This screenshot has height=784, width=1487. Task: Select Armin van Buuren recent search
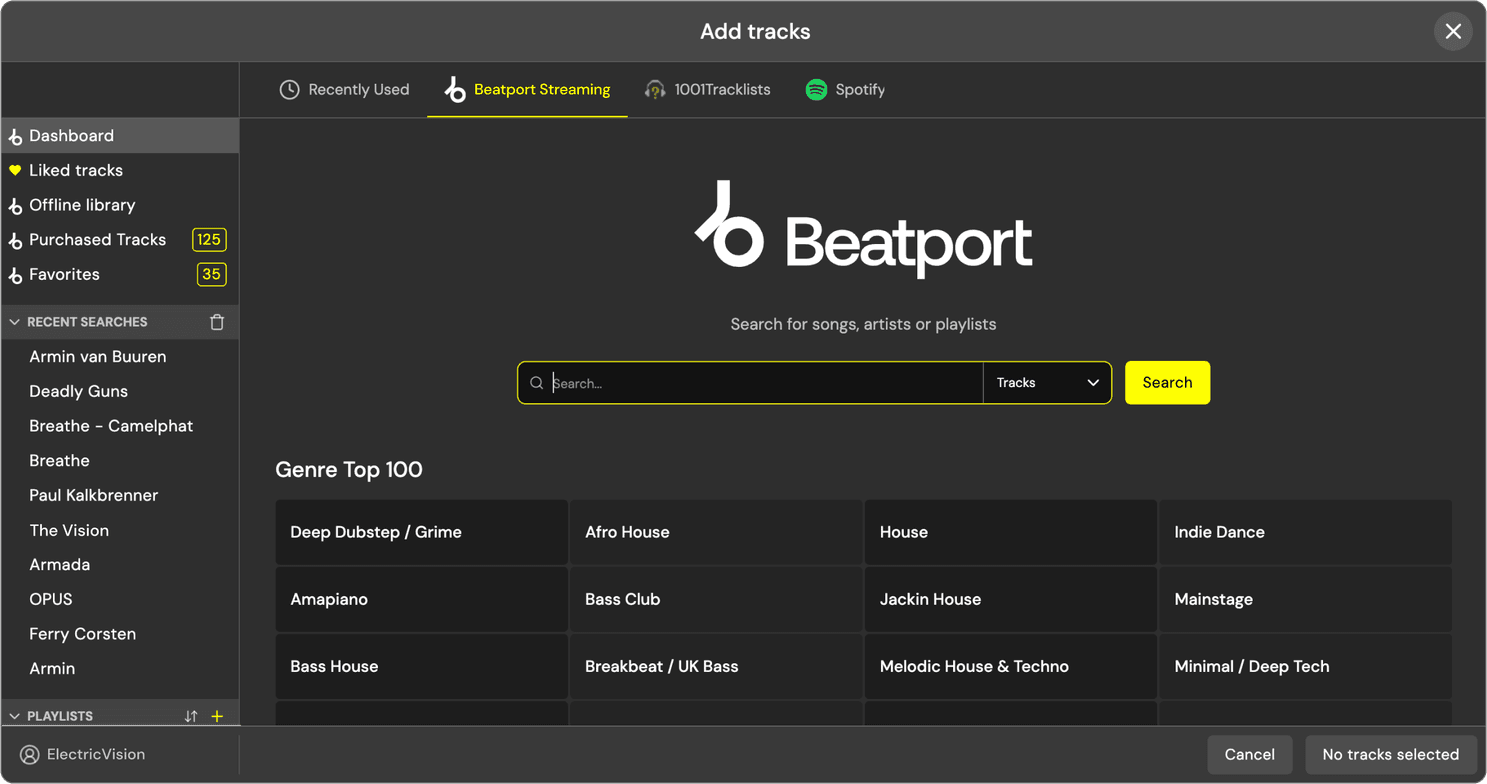(97, 356)
